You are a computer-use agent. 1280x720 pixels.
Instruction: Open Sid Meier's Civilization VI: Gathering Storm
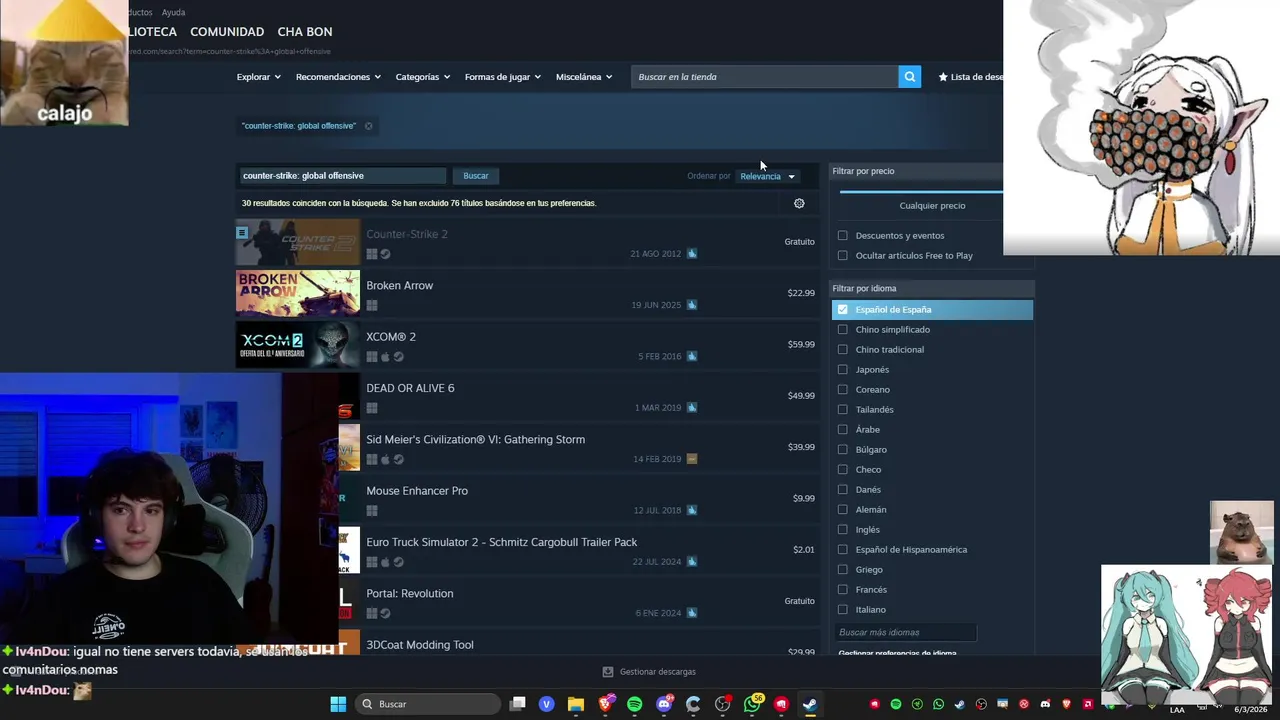pos(578,448)
